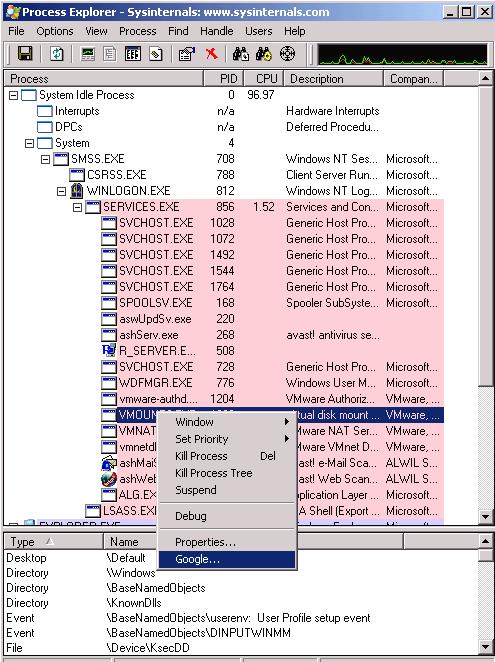Open the Find menu
Image resolution: width=495 pixels, height=662 pixels.
(x=178, y=31)
